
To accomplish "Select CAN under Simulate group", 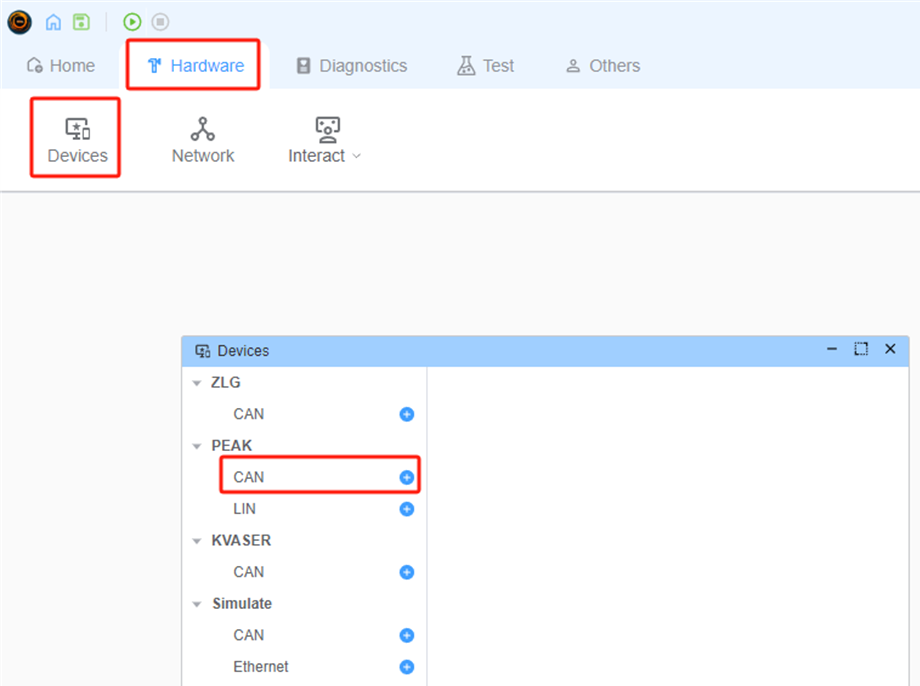I will (x=249, y=635).
